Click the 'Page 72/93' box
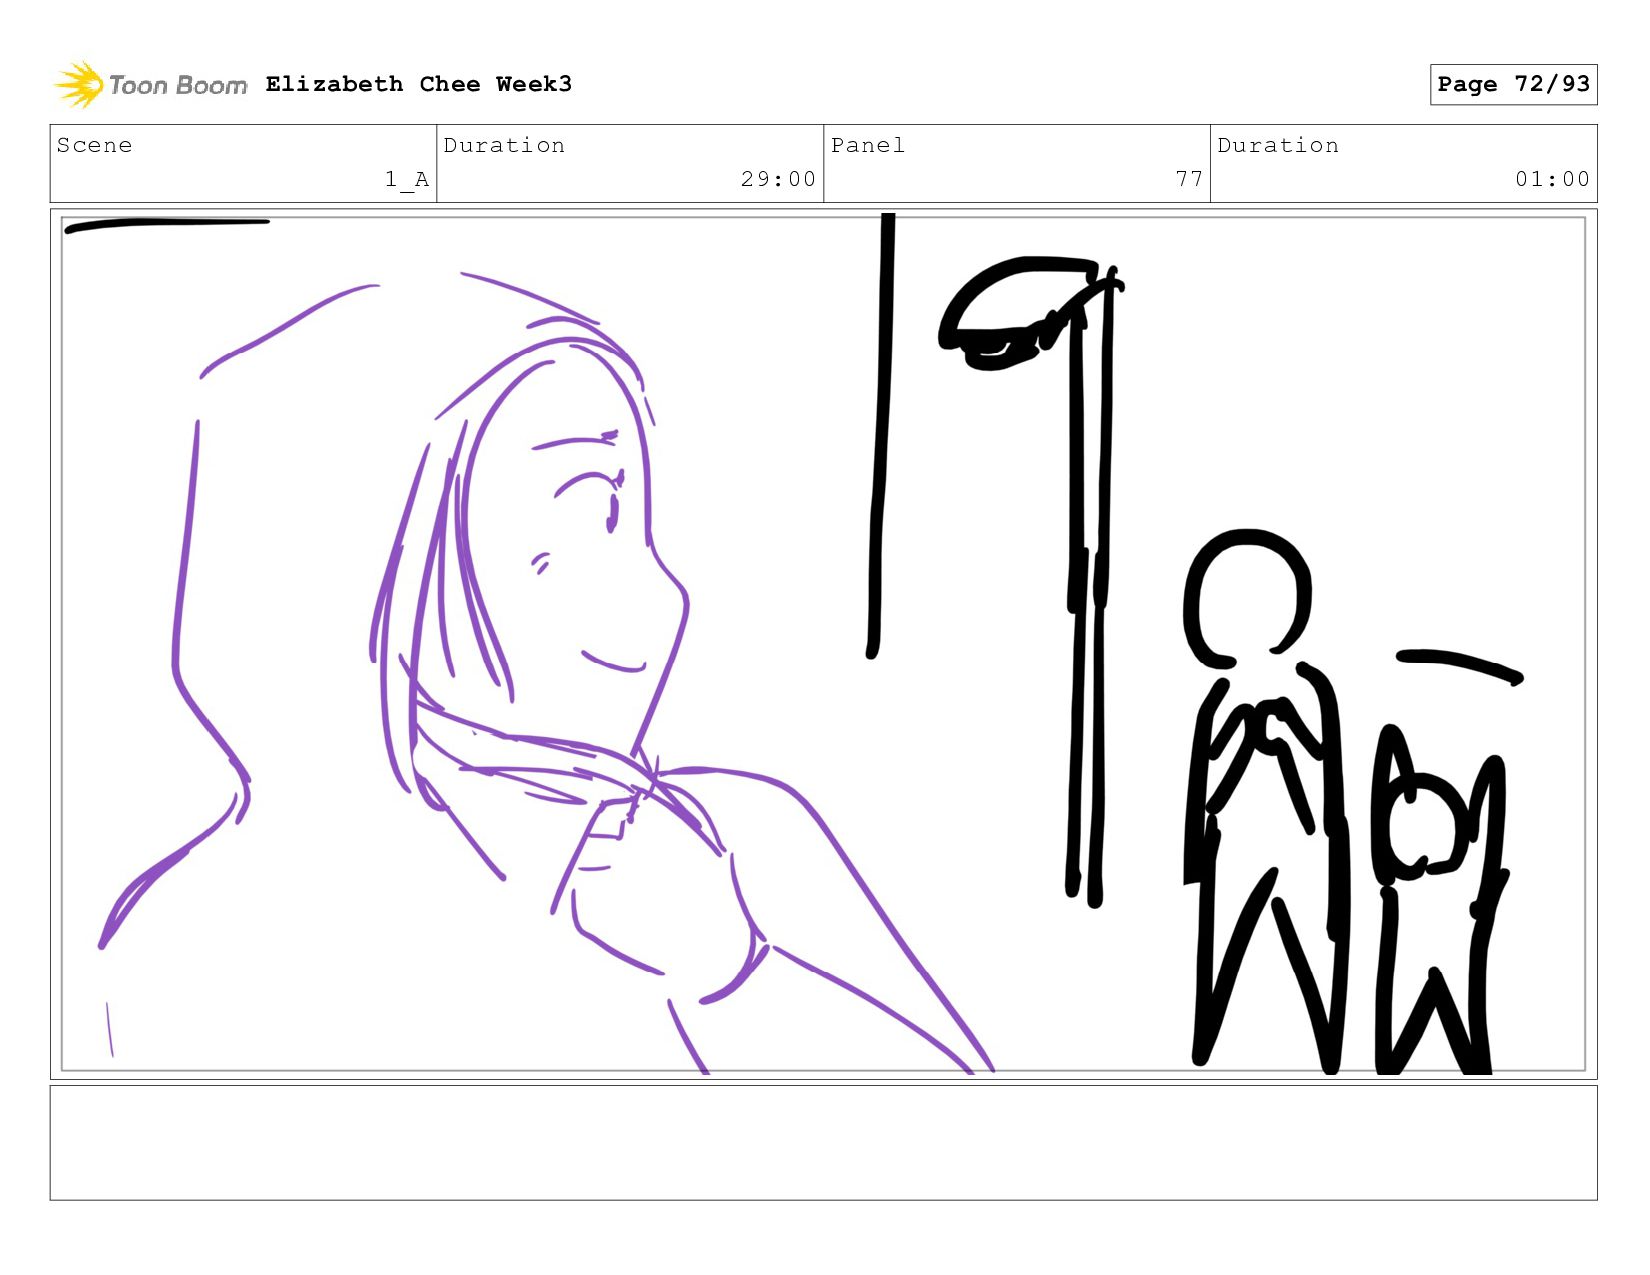This screenshot has height=1275, width=1650. 1513,84
